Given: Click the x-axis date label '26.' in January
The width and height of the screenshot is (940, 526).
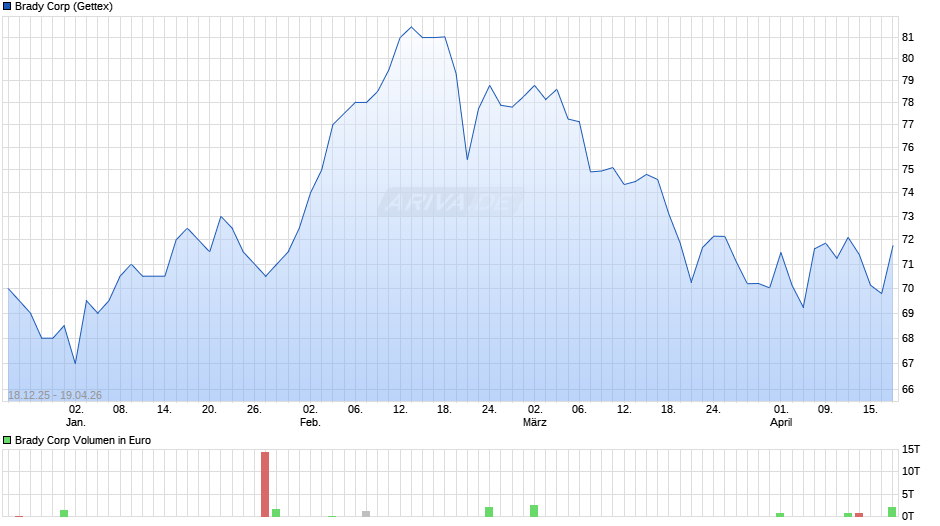Looking at the screenshot, I should (x=254, y=410).
